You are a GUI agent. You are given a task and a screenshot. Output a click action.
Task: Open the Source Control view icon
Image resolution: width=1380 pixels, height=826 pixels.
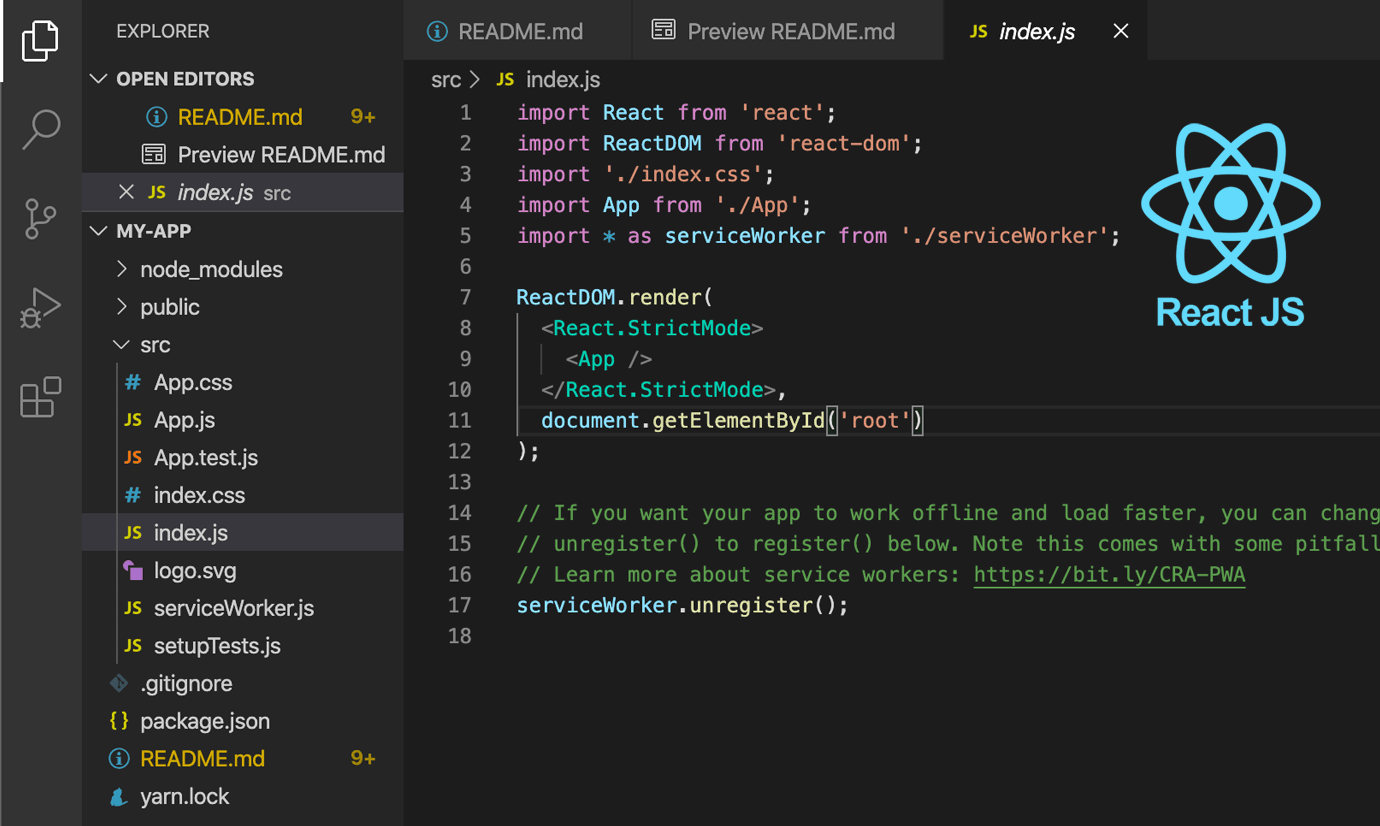40,218
